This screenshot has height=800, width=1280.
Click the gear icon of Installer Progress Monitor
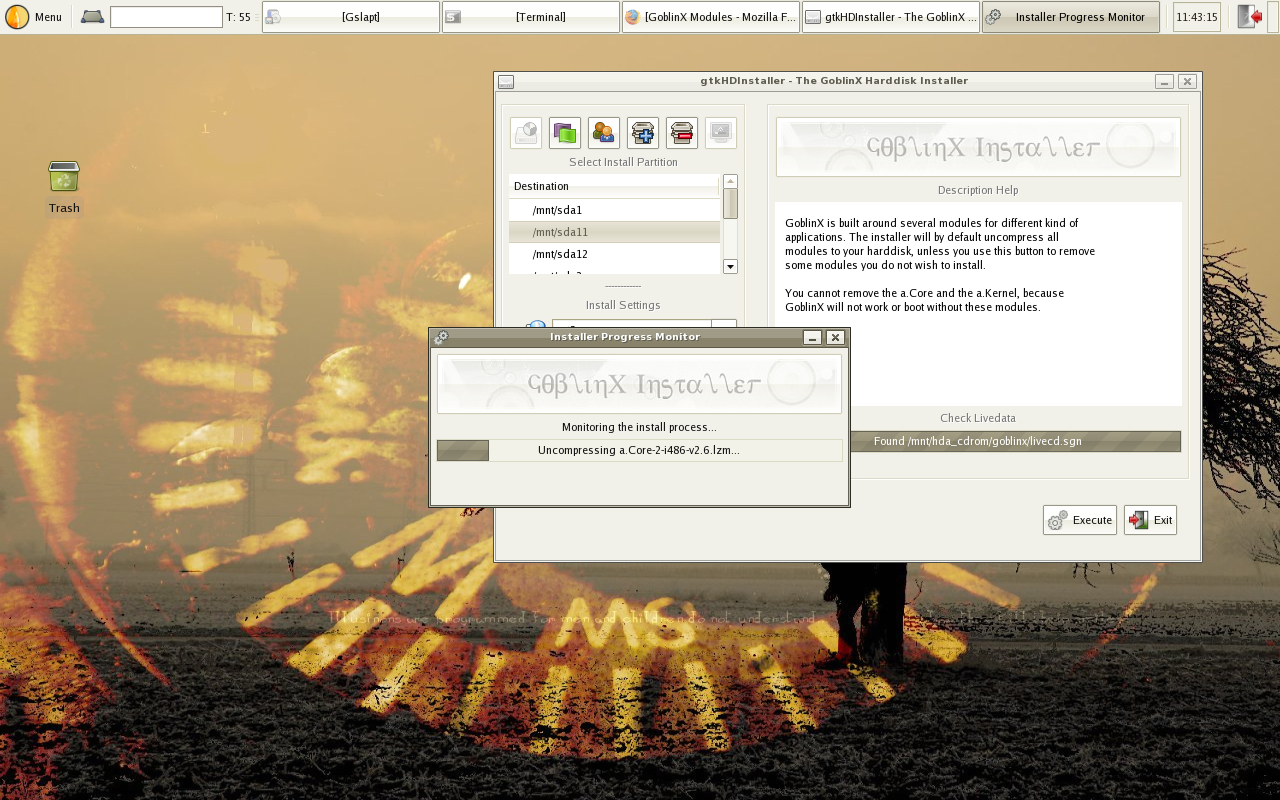pyautogui.click(x=441, y=337)
